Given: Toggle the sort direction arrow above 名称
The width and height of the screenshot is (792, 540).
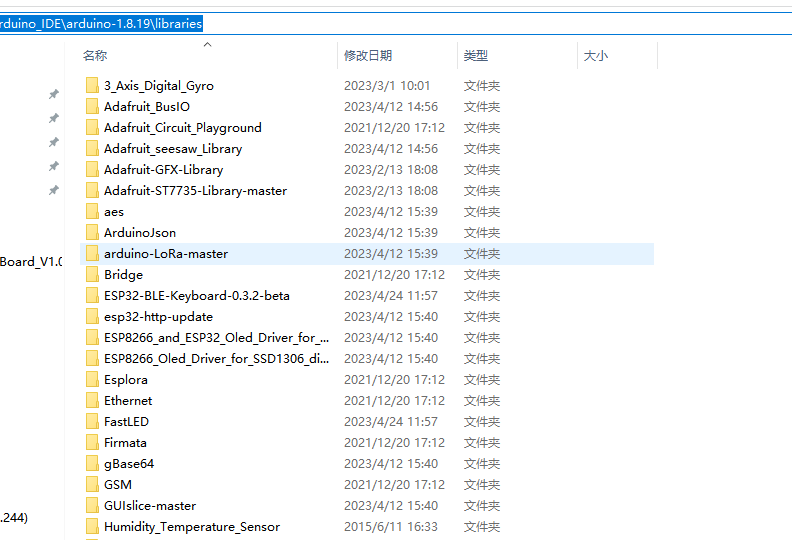Looking at the screenshot, I should point(207,44).
